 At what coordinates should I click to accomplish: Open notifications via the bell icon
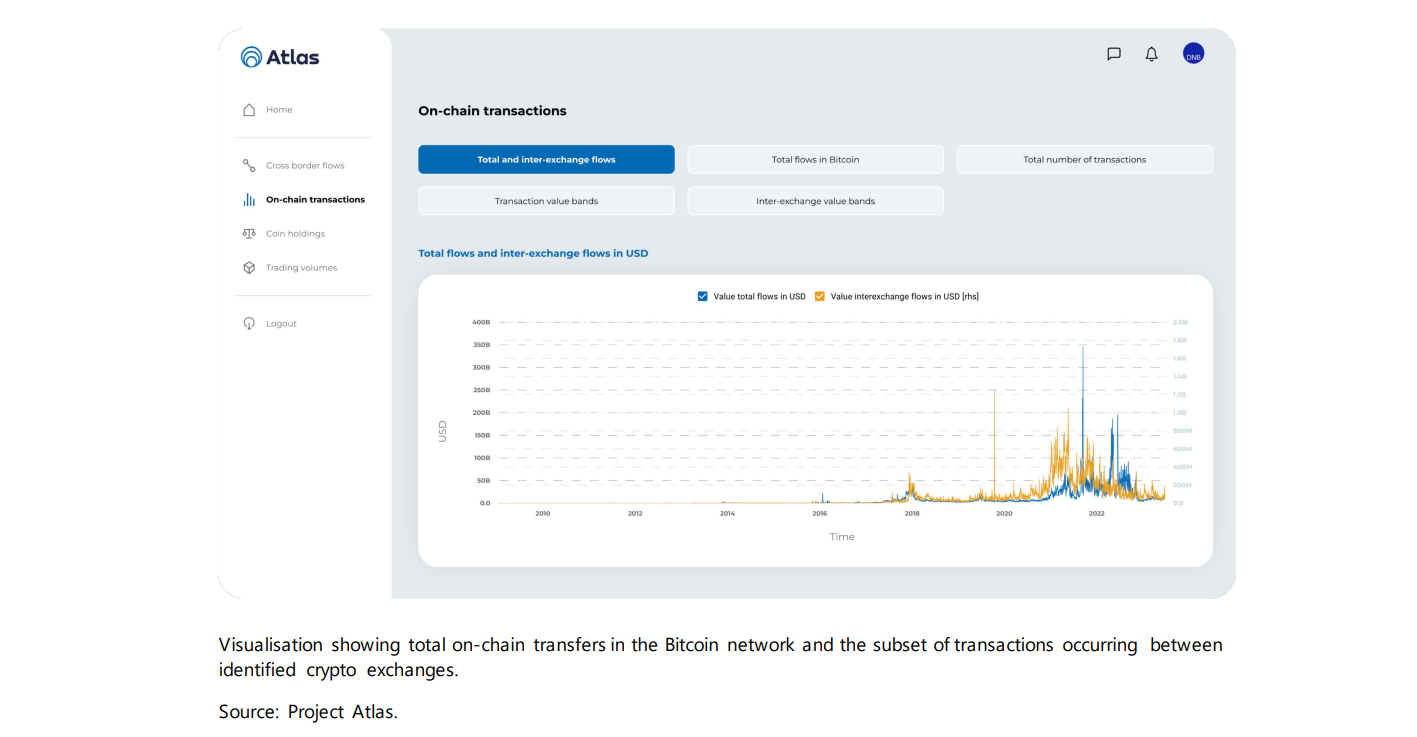[x=1151, y=54]
